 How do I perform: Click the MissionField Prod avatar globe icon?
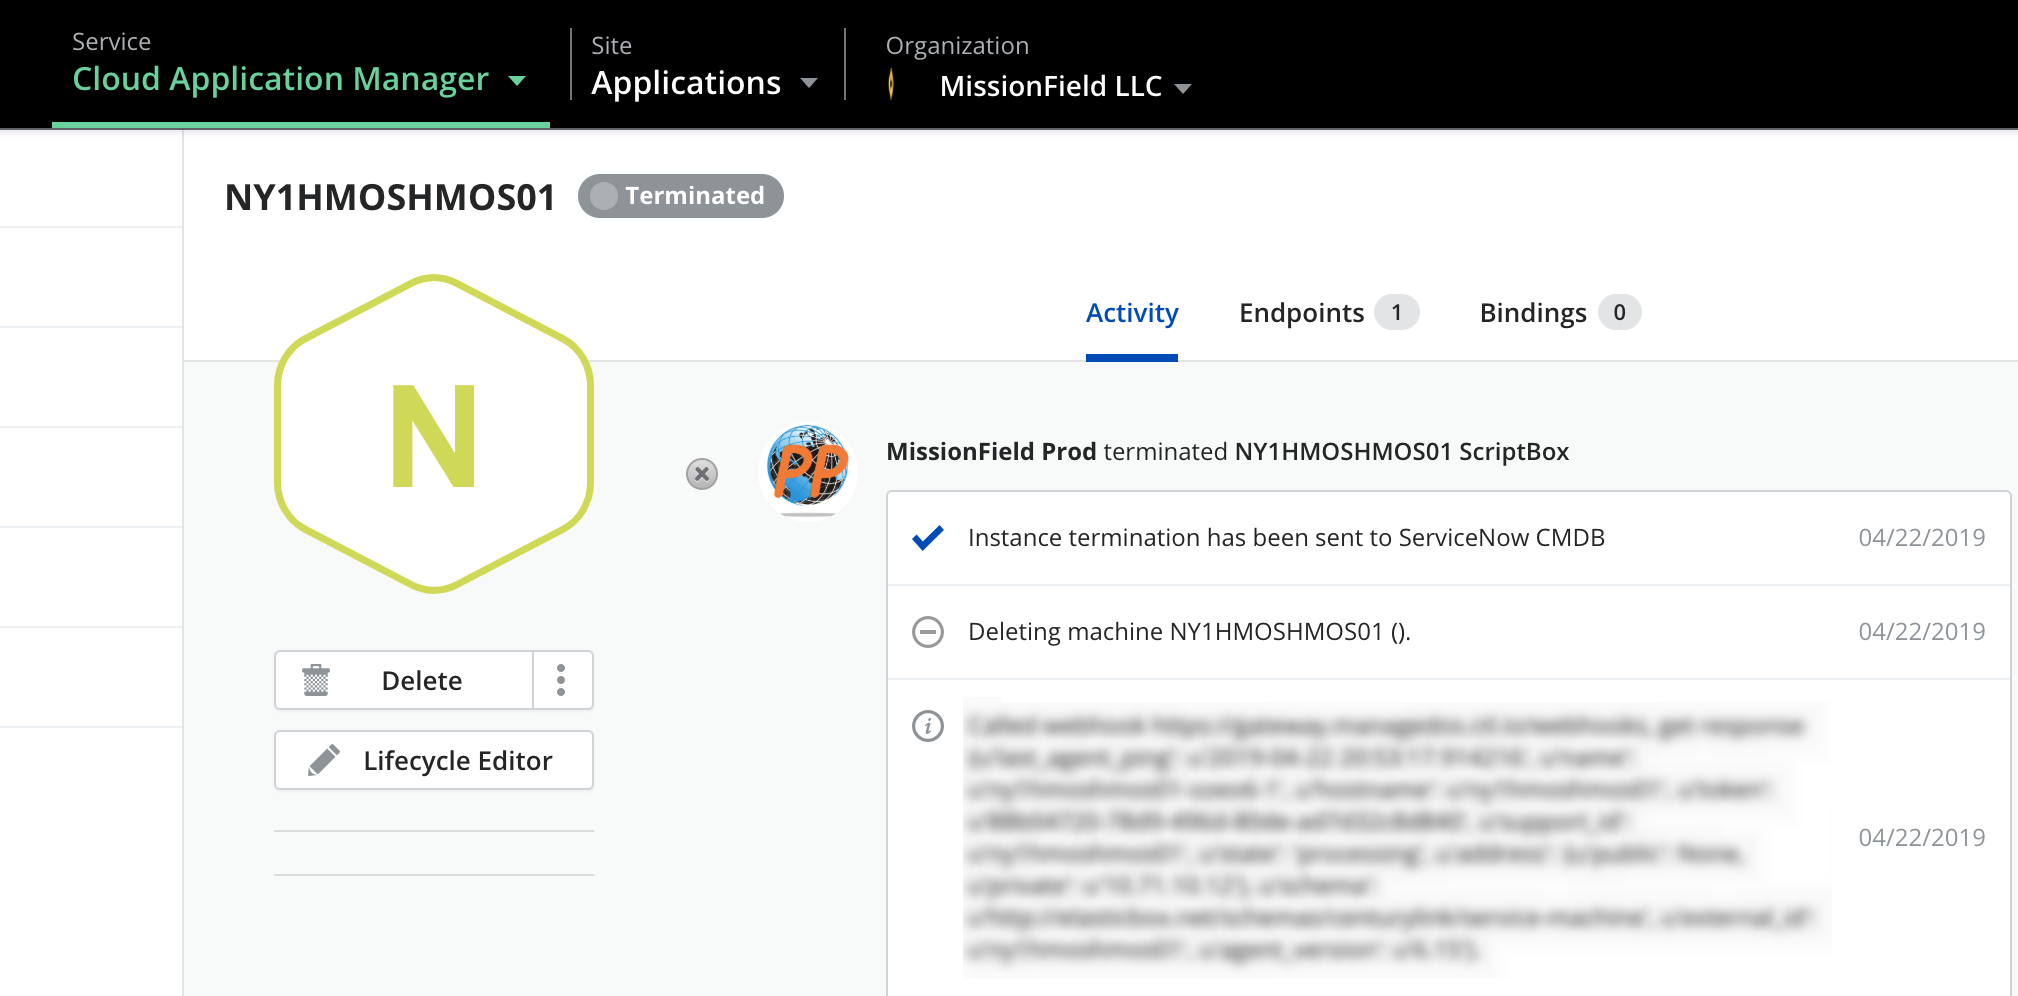click(808, 472)
